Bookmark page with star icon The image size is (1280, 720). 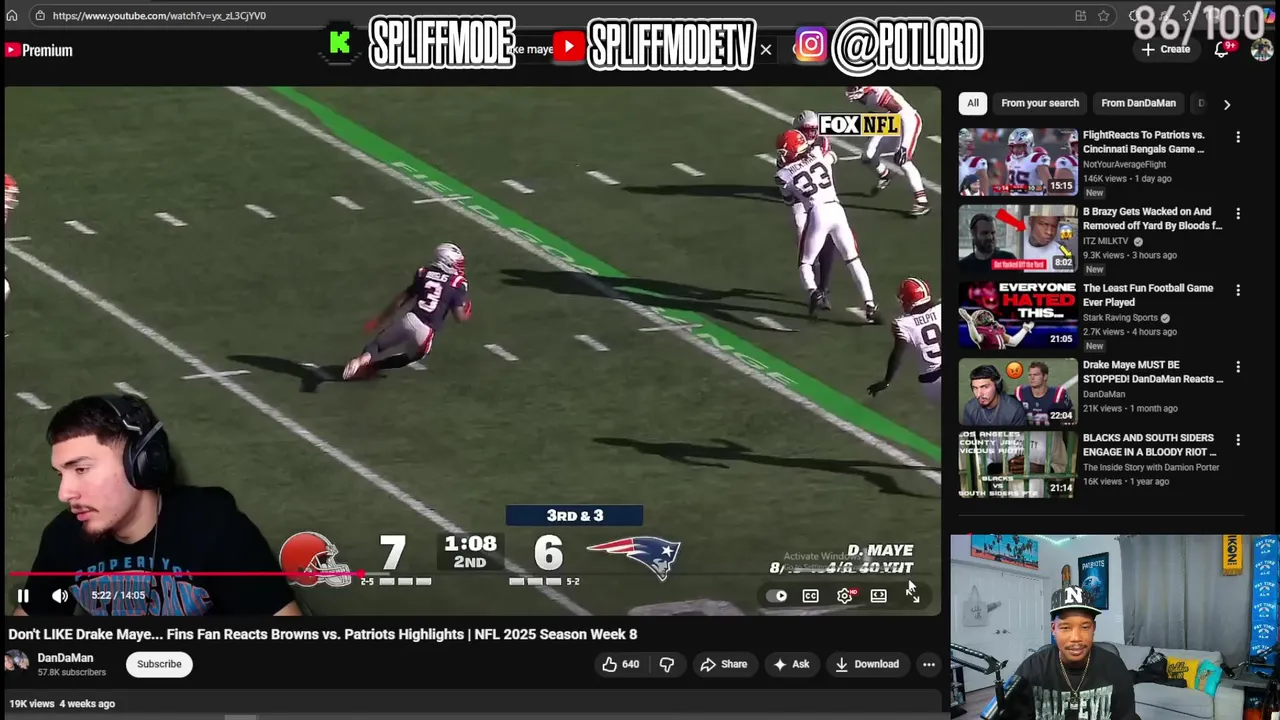[x=1104, y=16]
